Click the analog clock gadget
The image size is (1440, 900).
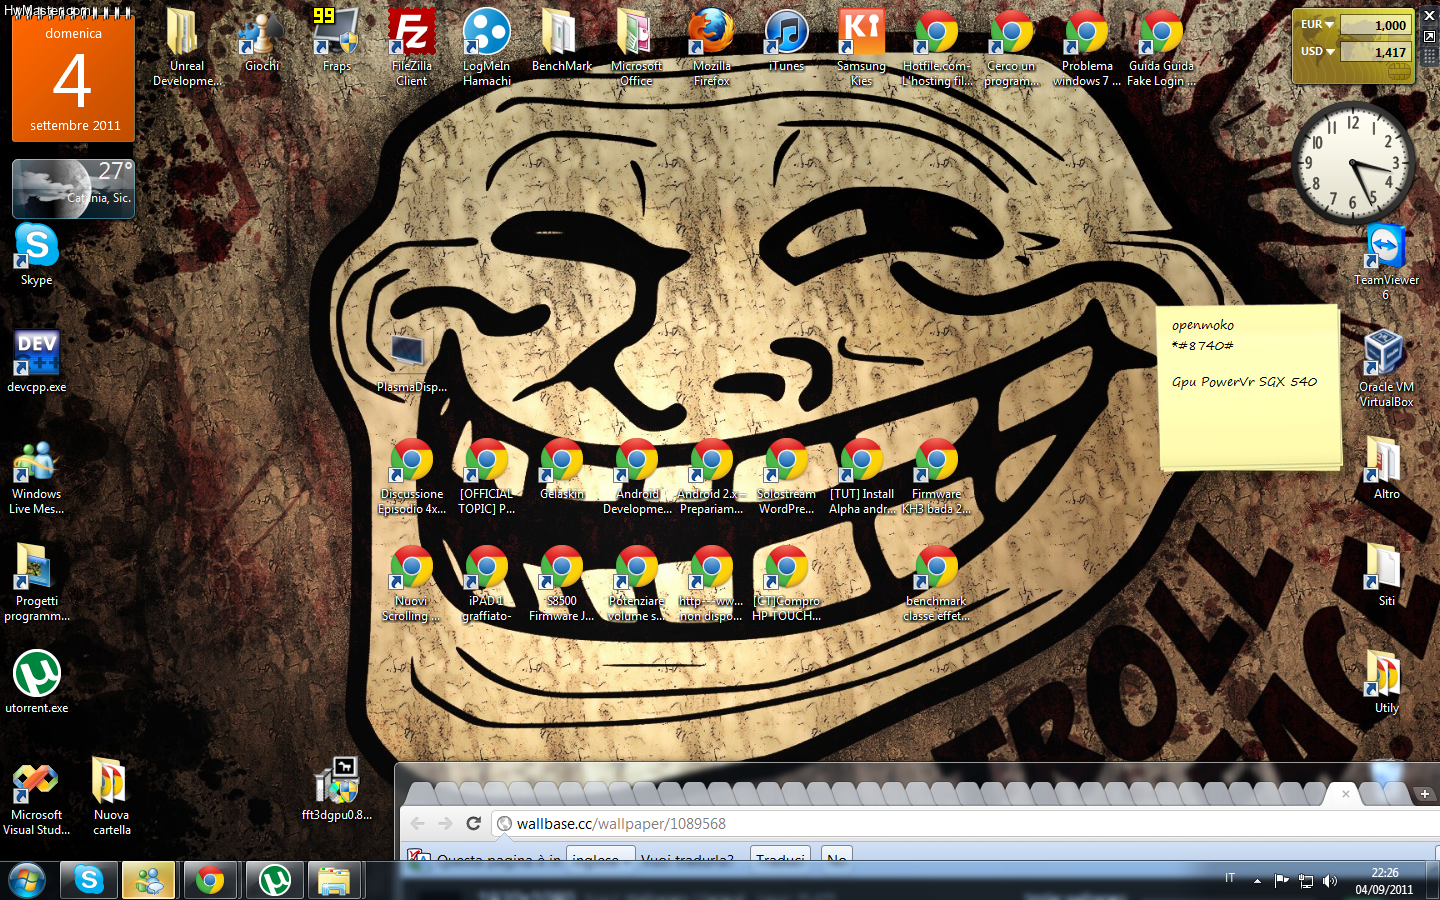[x=1353, y=163]
